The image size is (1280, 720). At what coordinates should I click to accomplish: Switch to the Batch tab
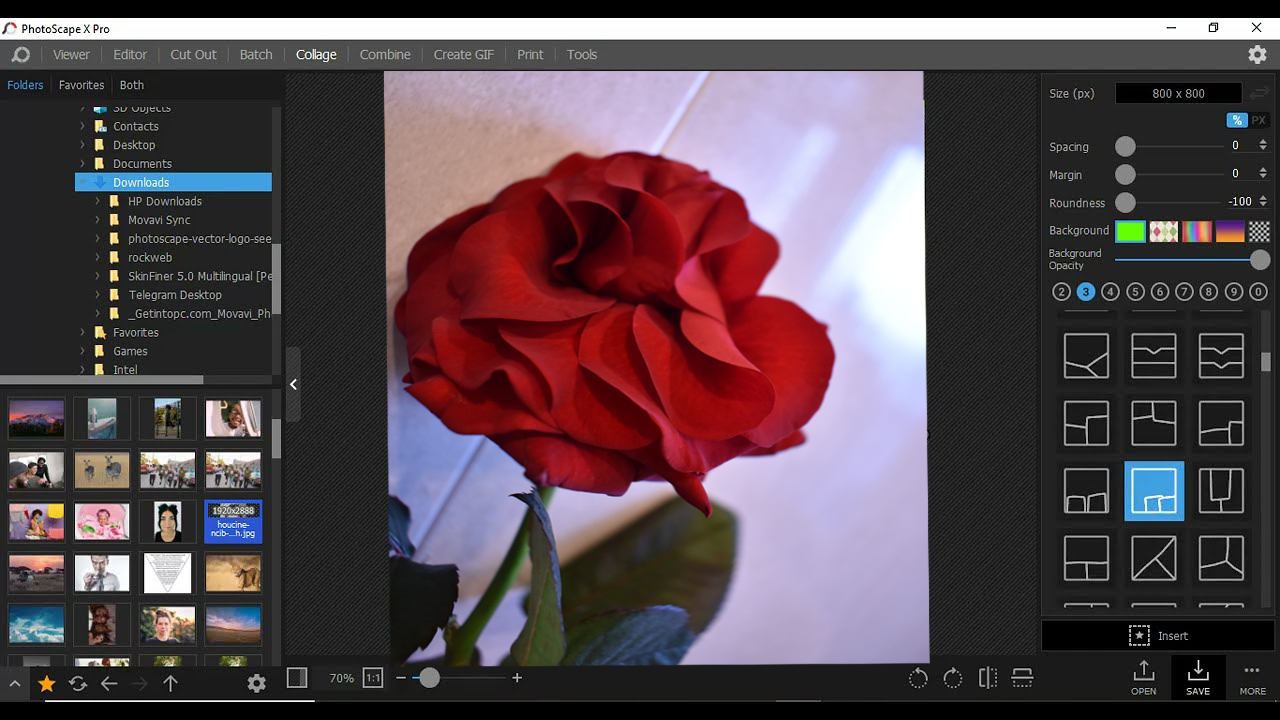coord(256,55)
